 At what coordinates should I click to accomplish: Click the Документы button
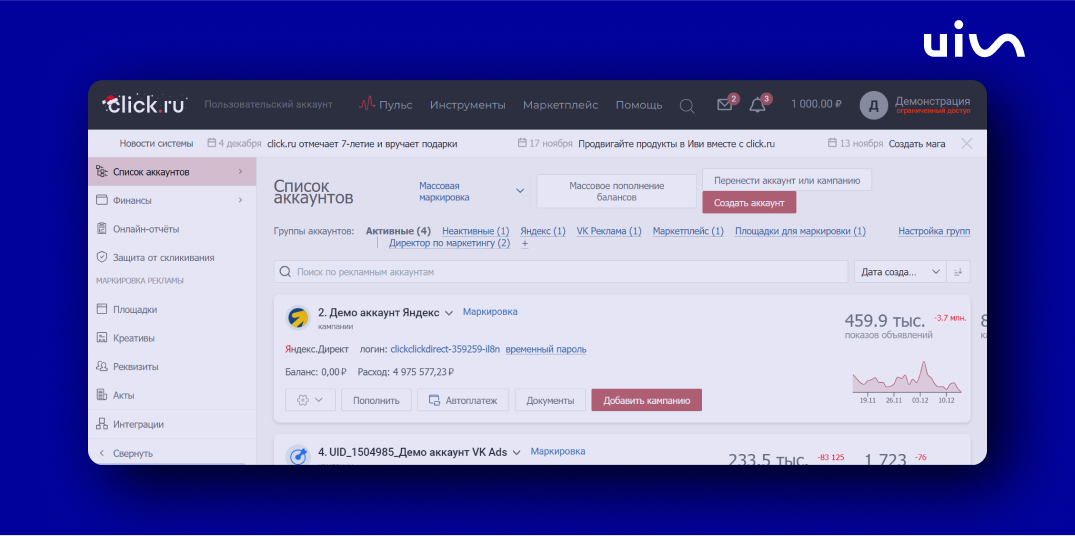[550, 400]
